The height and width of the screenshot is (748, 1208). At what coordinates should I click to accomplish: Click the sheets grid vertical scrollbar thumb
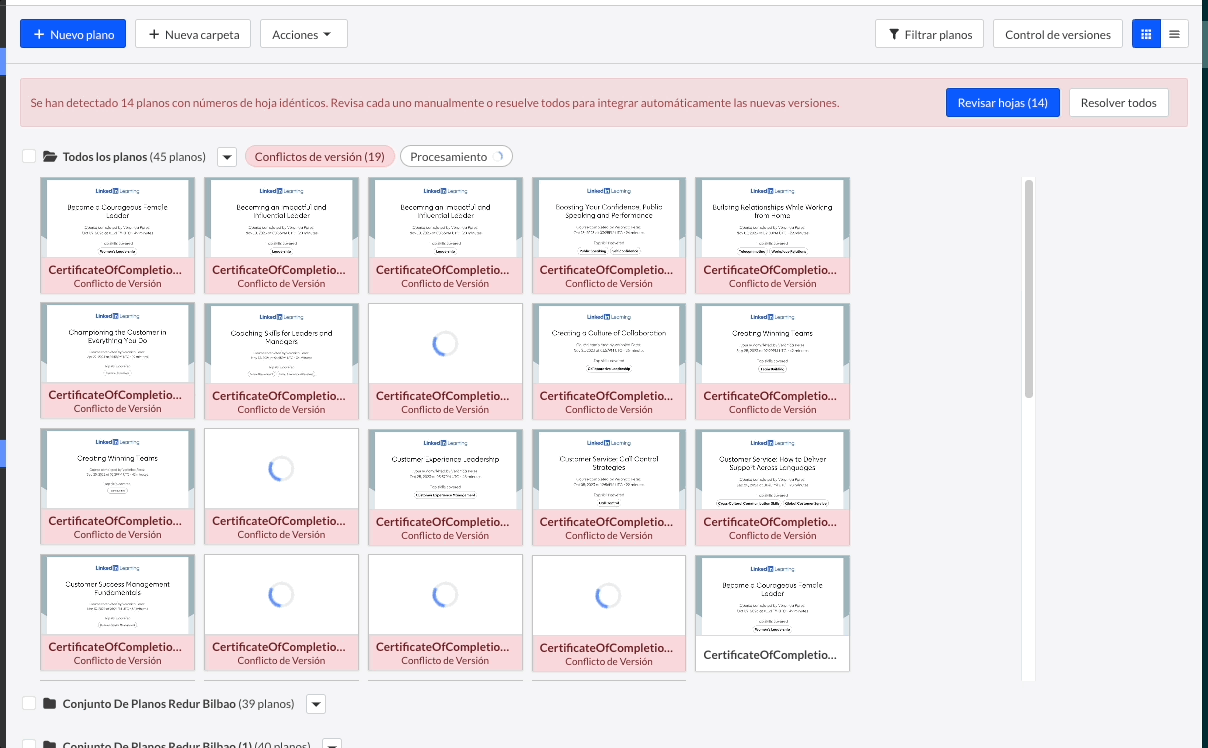1028,288
